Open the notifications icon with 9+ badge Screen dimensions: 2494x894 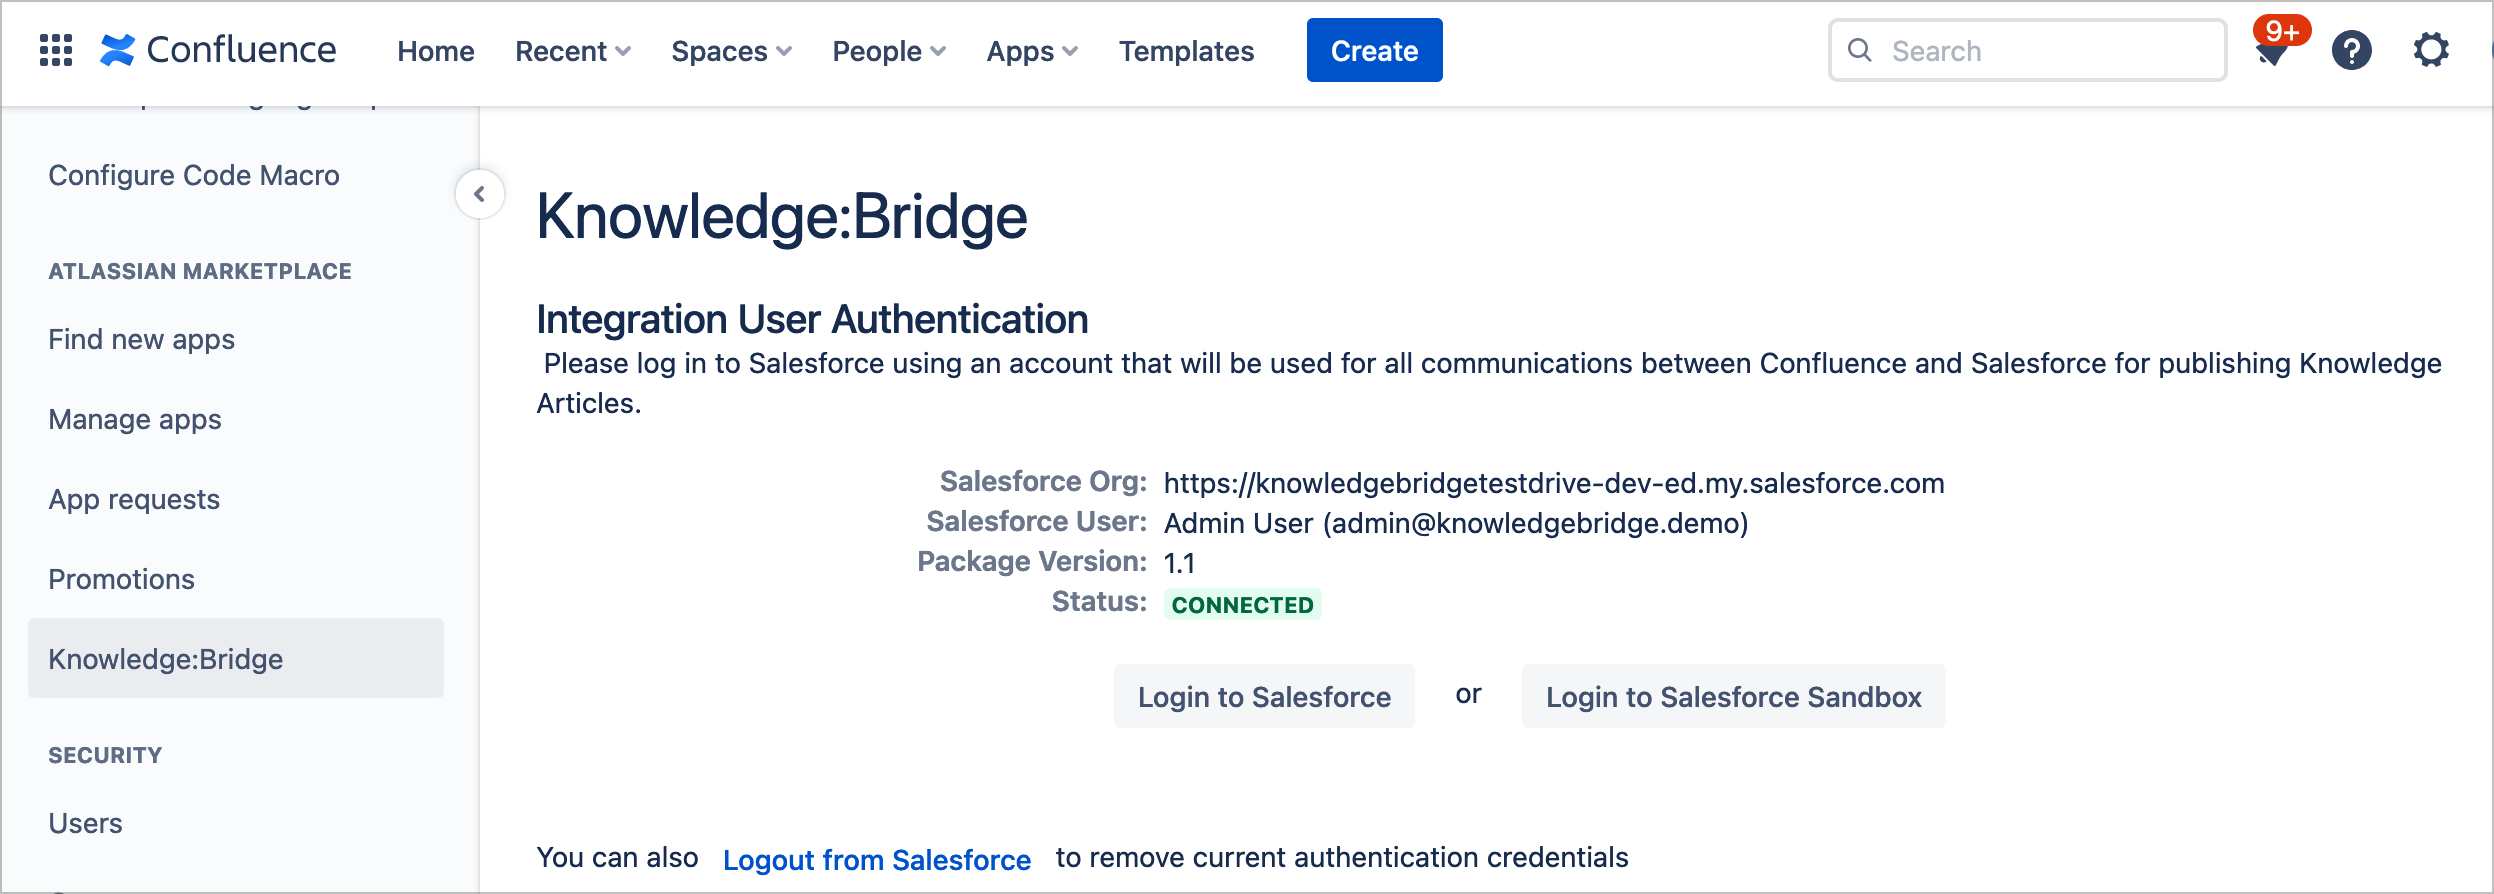click(x=2272, y=51)
